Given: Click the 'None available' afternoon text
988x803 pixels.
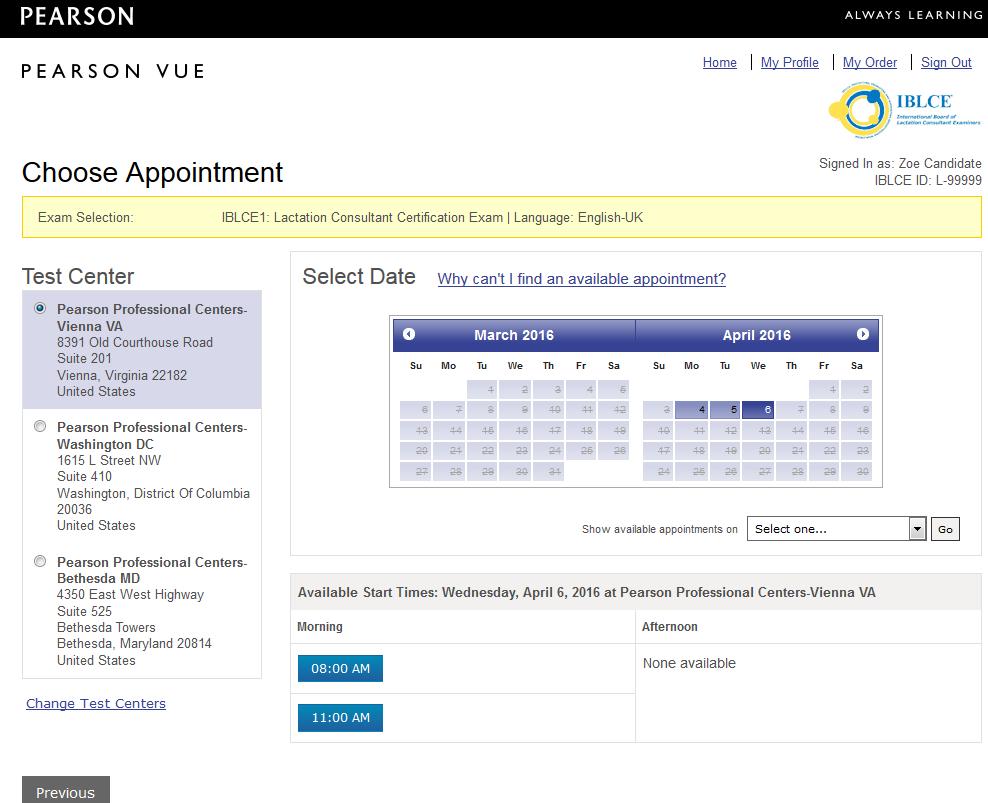Looking at the screenshot, I should coord(689,663).
